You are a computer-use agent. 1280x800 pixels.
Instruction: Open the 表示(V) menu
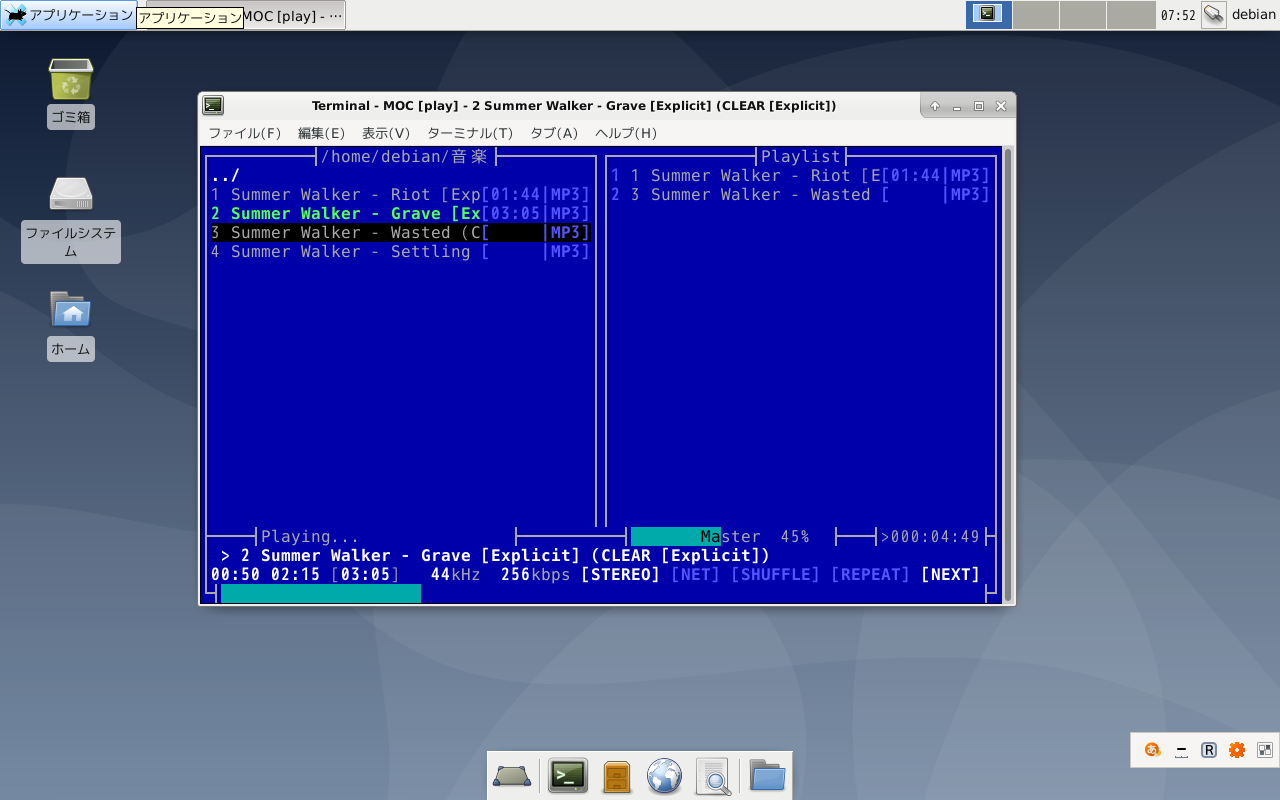(x=386, y=133)
